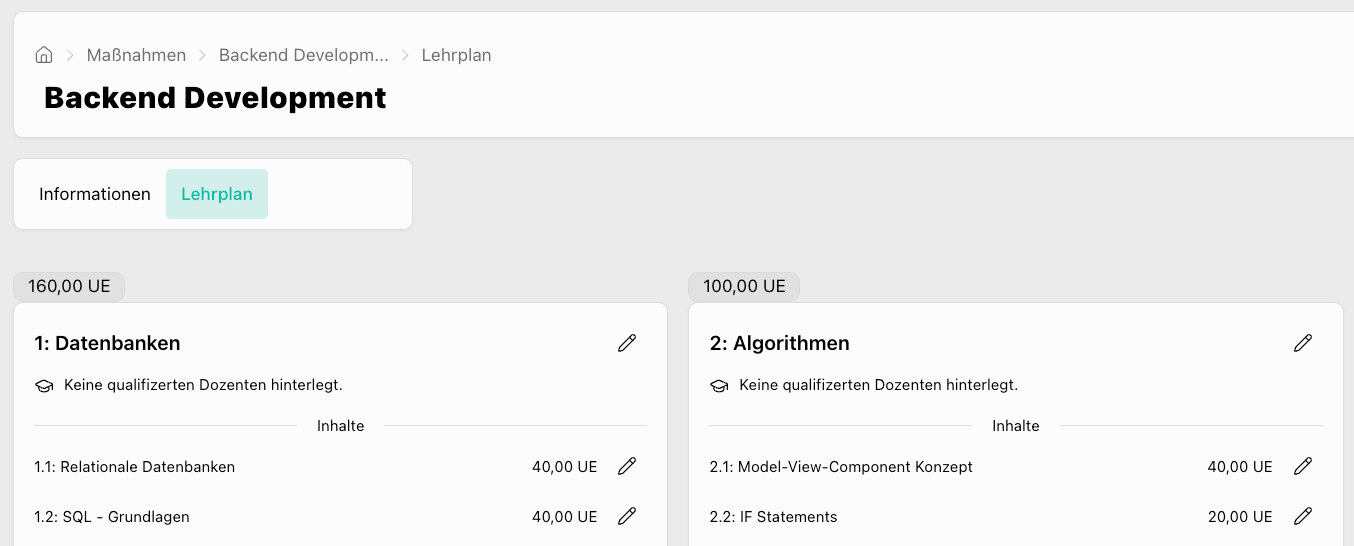This screenshot has width=1354, height=546.
Task: Click the 100,00 UE badge
Action: 744,286
